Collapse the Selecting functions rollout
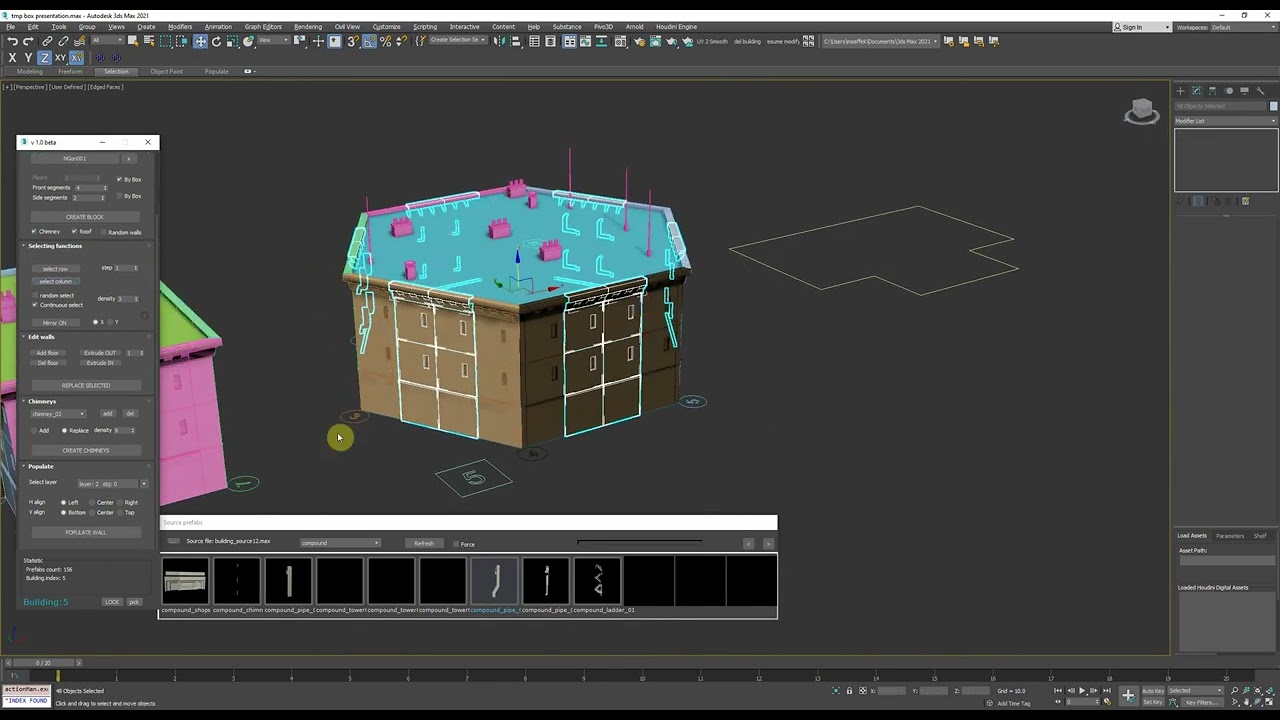Viewport: 1280px width, 720px height. point(55,246)
